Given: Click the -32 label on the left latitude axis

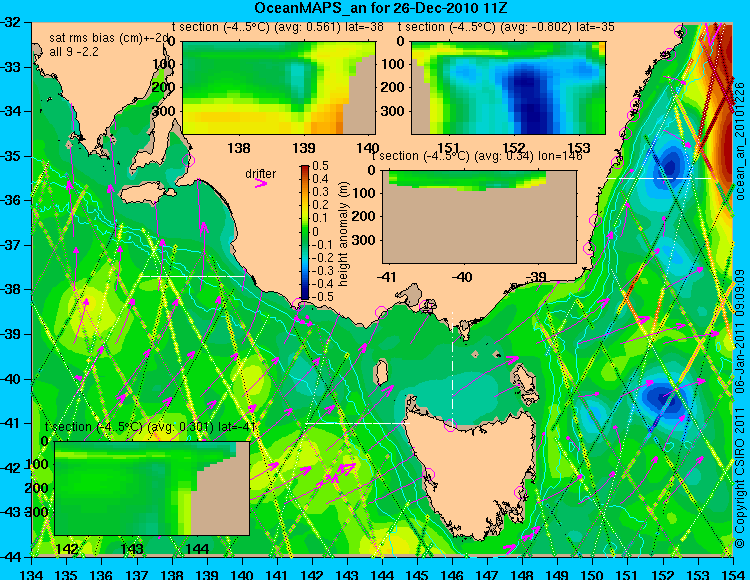Looking at the screenshot, I should [x=13, y=22].
